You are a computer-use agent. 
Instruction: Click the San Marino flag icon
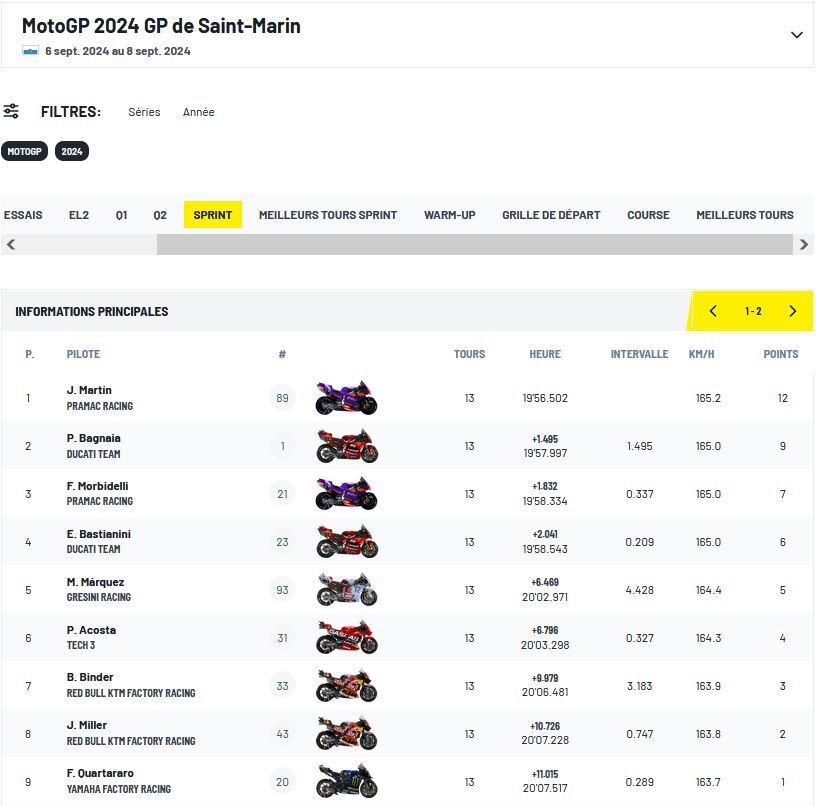point(30,51)
